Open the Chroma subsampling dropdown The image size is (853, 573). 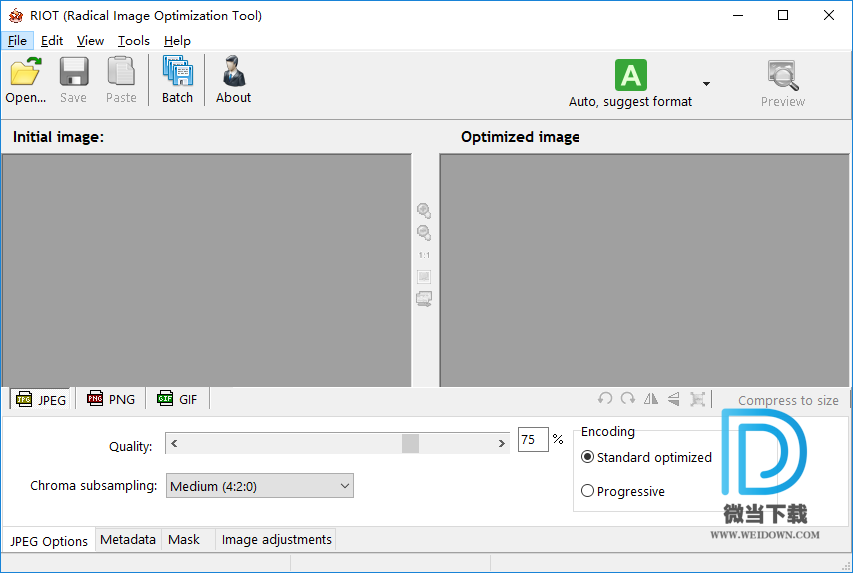tap(259, 486)
